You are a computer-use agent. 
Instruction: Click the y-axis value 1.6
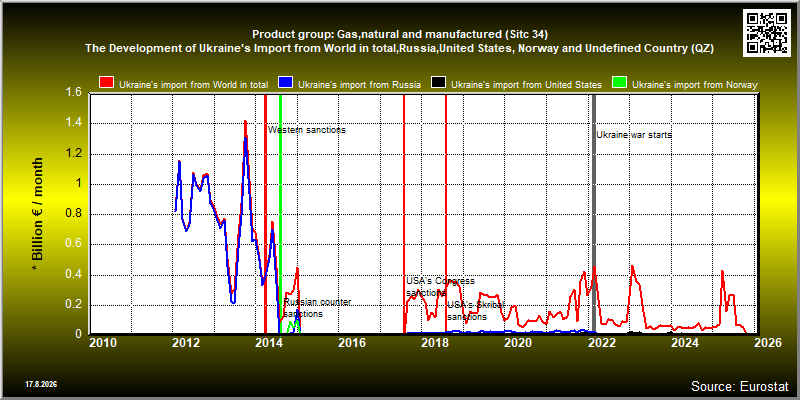[74, 93]
